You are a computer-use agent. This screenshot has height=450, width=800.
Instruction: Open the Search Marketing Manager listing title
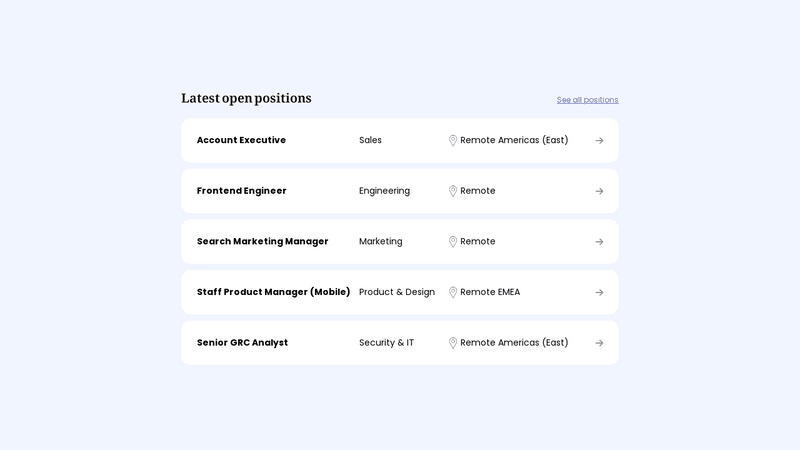[x=262, y=241]
